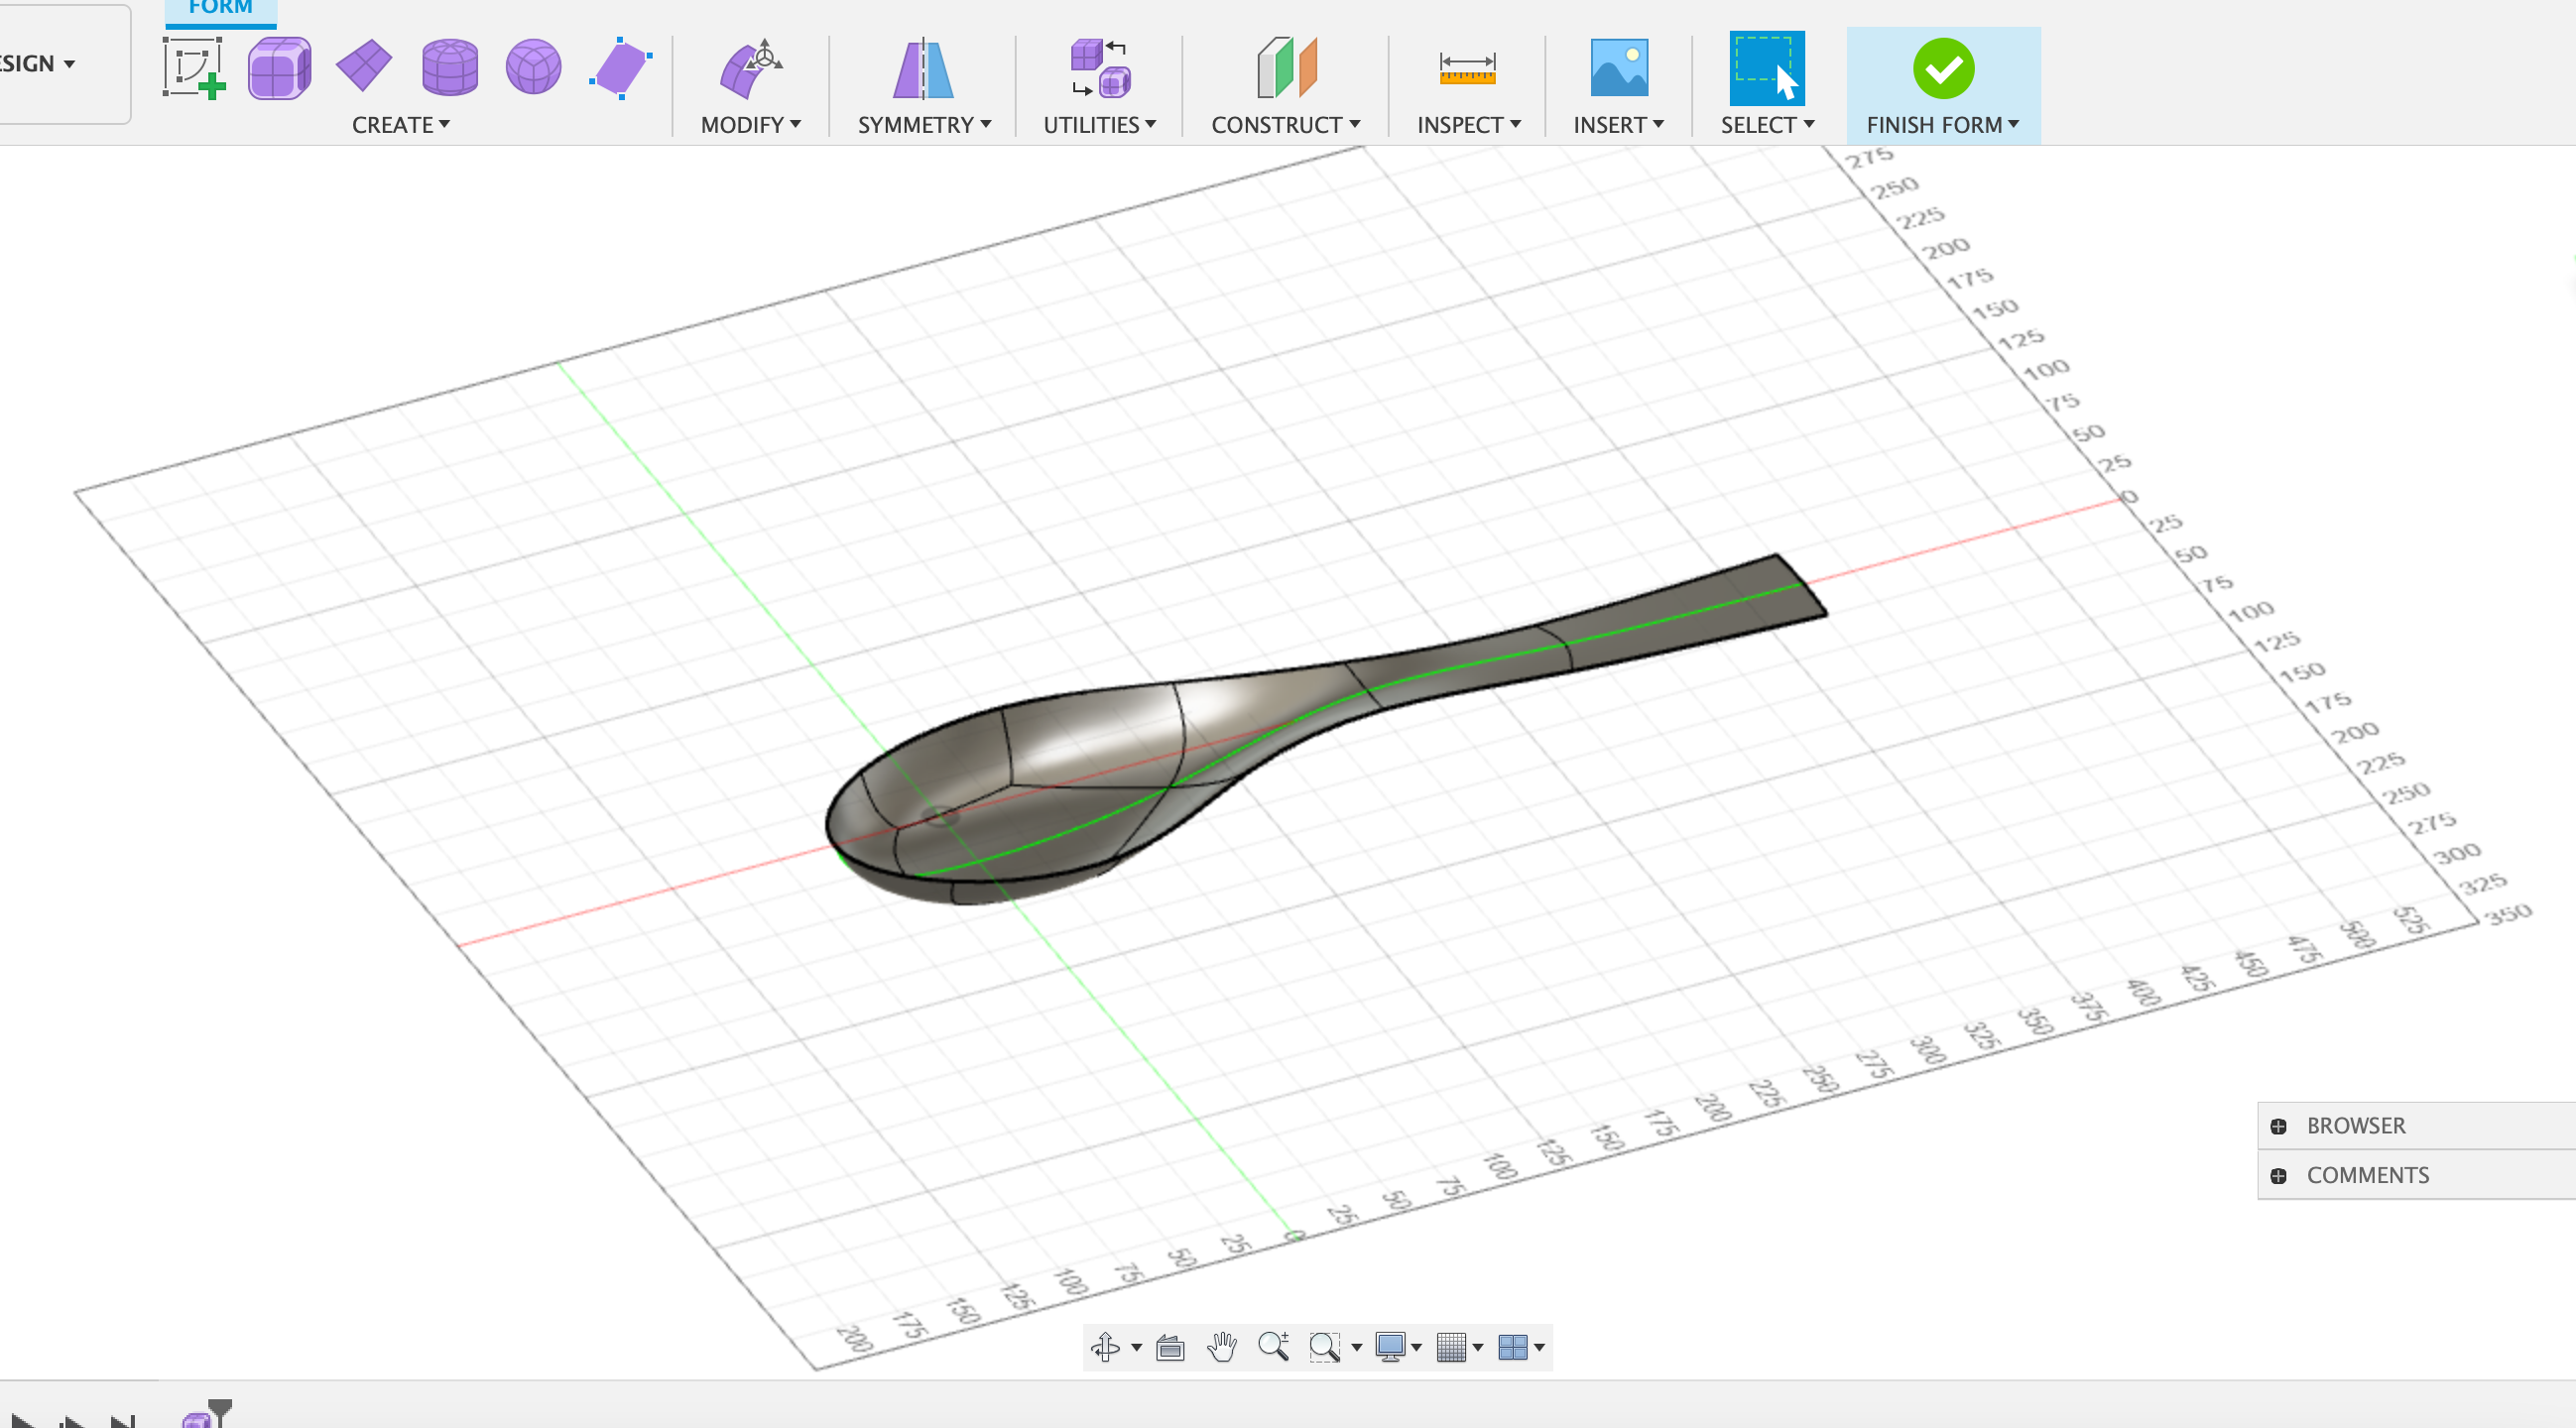The width and height of the screenshot is (2576, 1428).
Task: Select the Face creation tool
Action: pos(620,68)
